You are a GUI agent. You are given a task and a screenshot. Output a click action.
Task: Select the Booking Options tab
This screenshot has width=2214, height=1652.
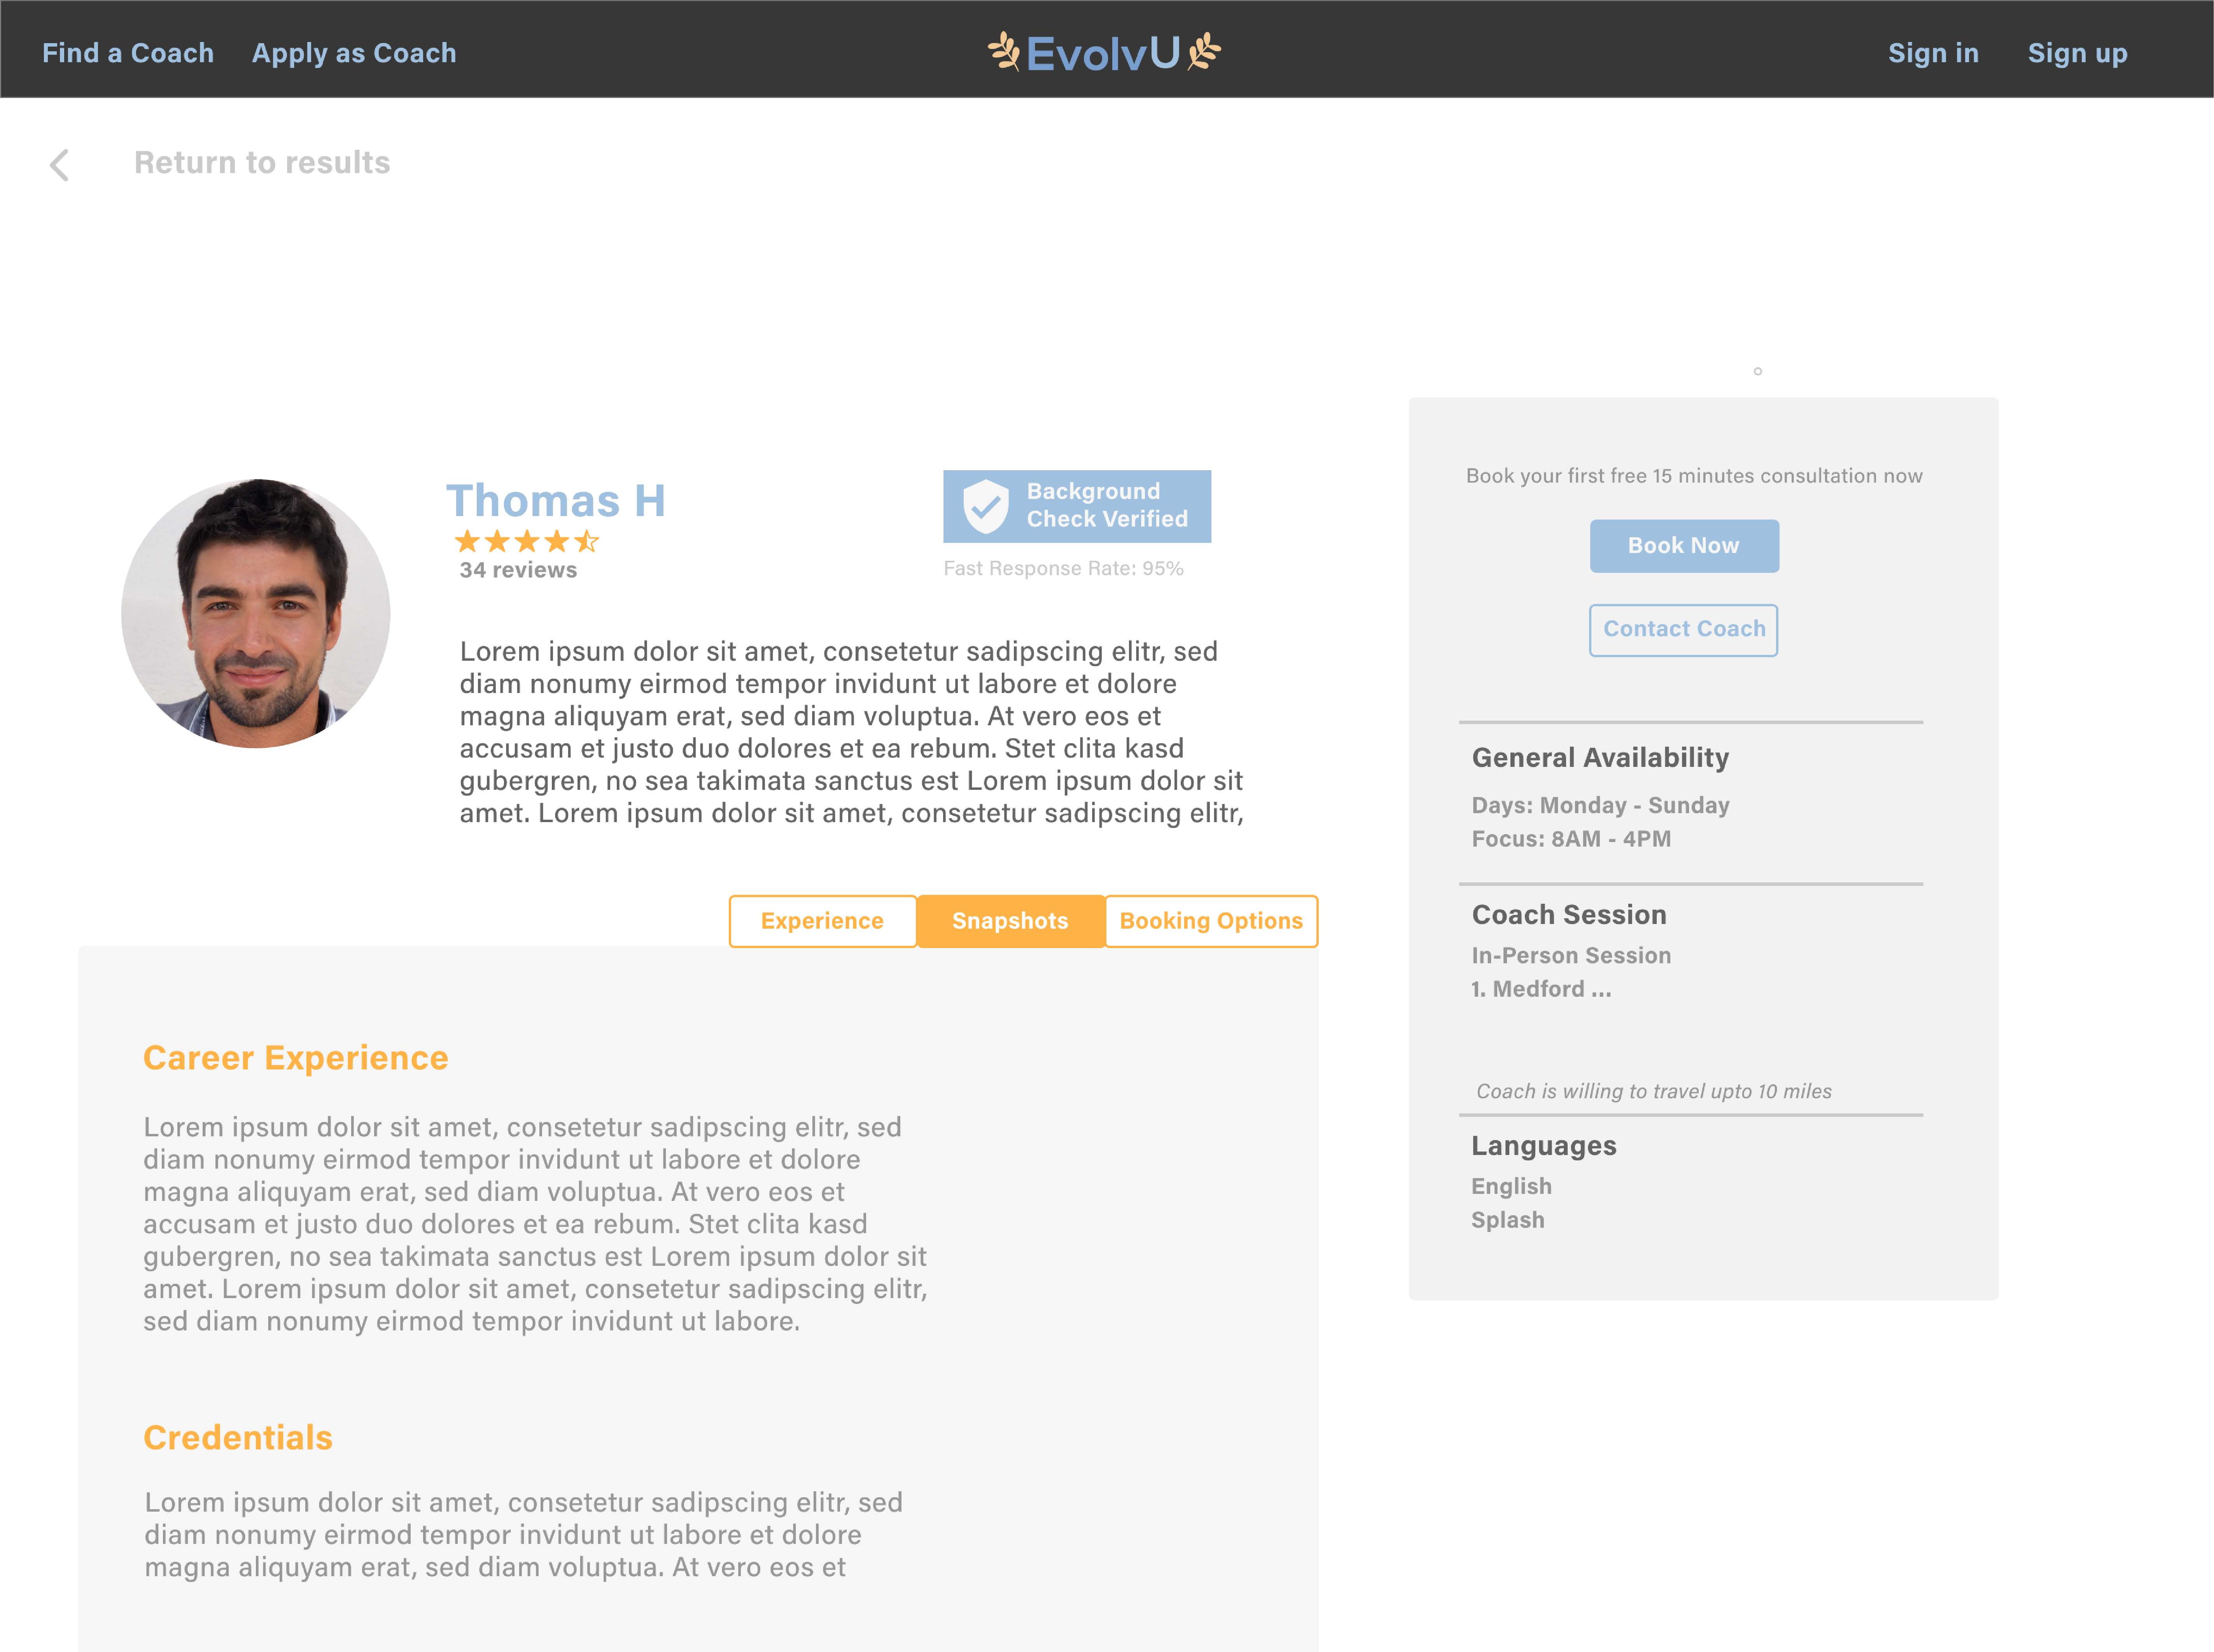click(x=1211, y=921)
